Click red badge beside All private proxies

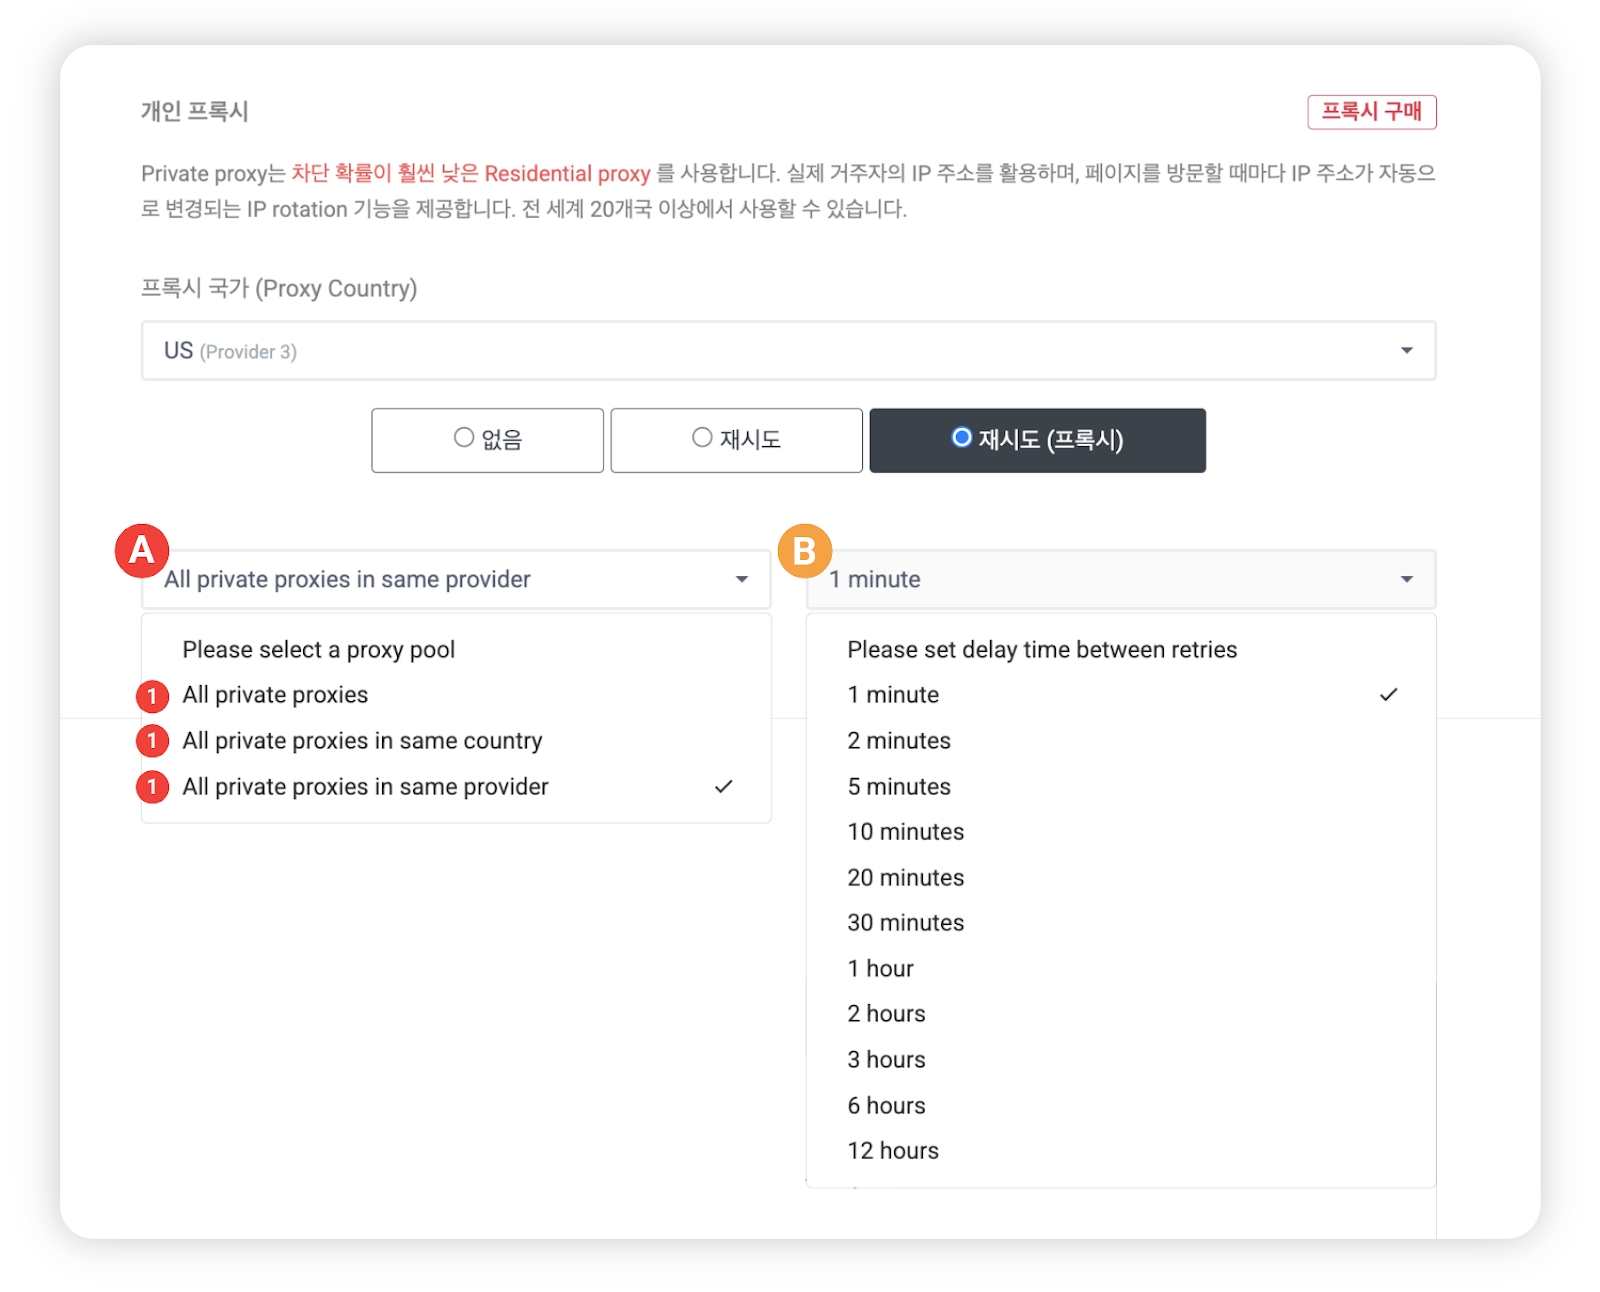coord(152,696)
